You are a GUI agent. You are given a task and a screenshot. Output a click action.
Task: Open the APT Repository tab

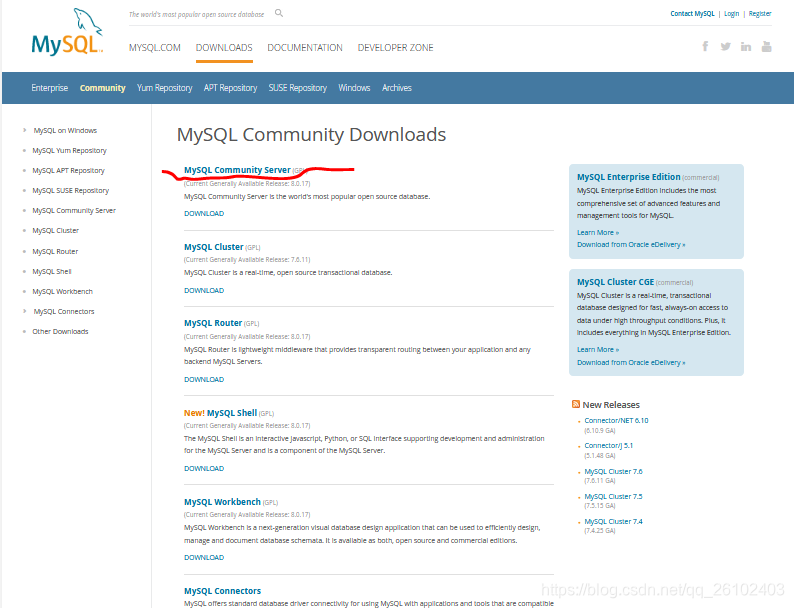point(230,88)
